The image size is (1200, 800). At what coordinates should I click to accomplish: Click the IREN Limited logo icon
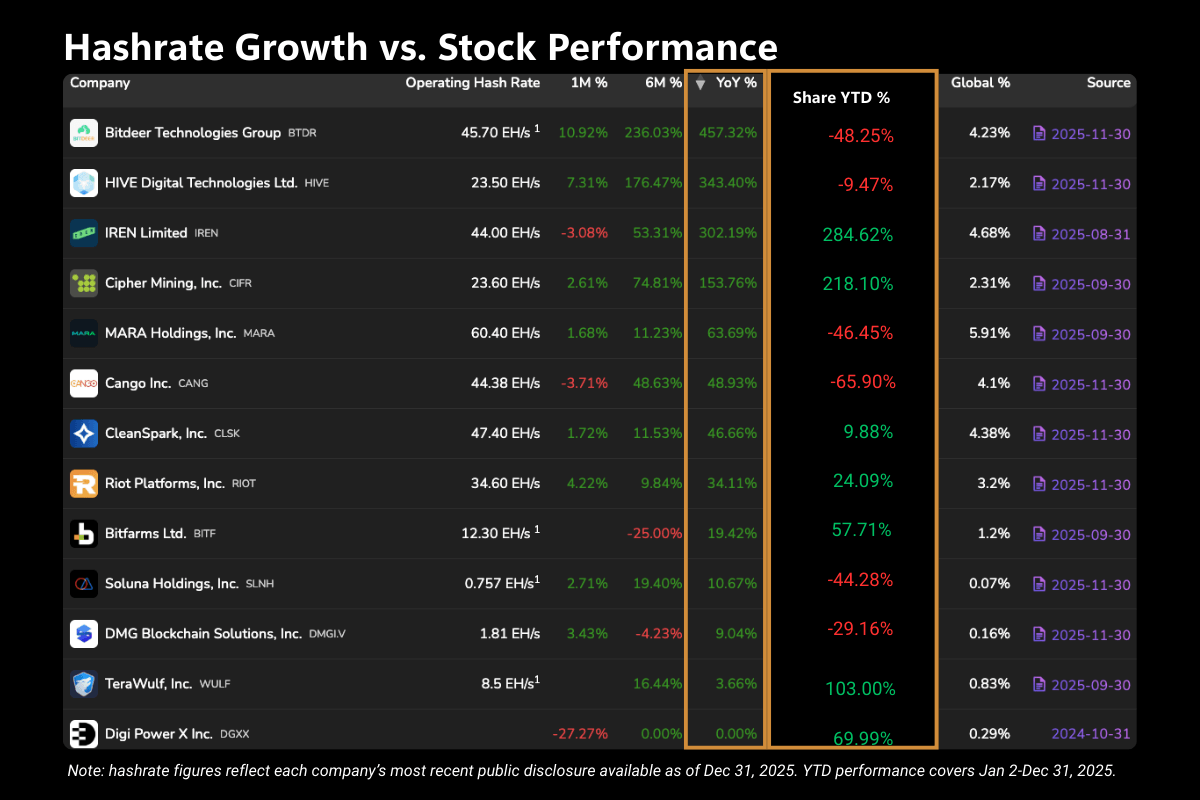[84, 233]
